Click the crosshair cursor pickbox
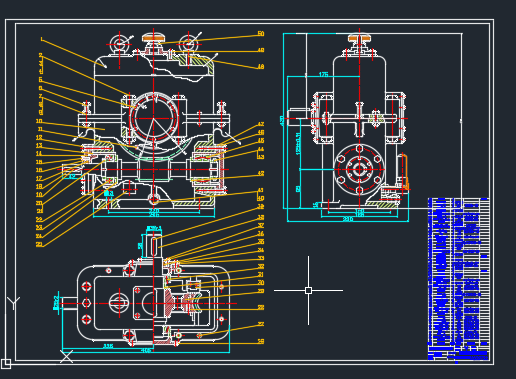The width and height of the screenshot is (516, 379). (308, 290)
